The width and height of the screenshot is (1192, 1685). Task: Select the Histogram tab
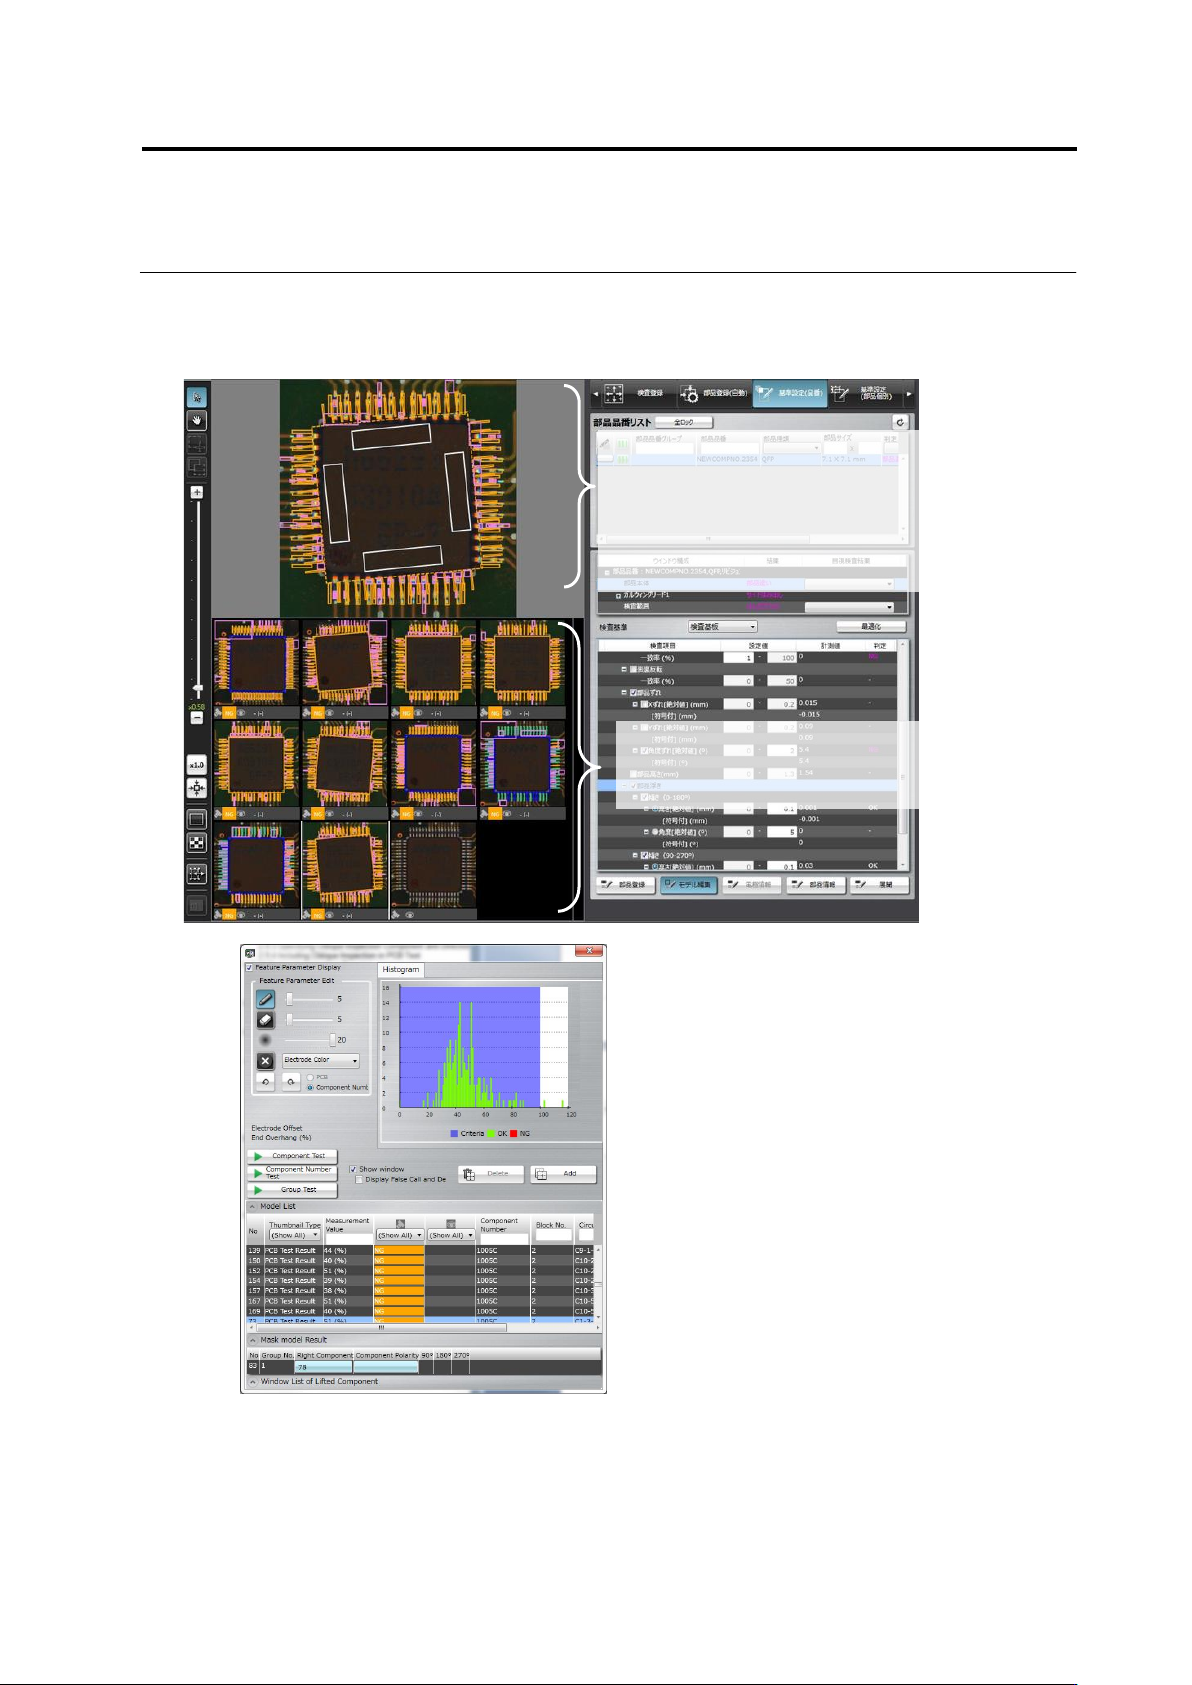click(401, 969)
